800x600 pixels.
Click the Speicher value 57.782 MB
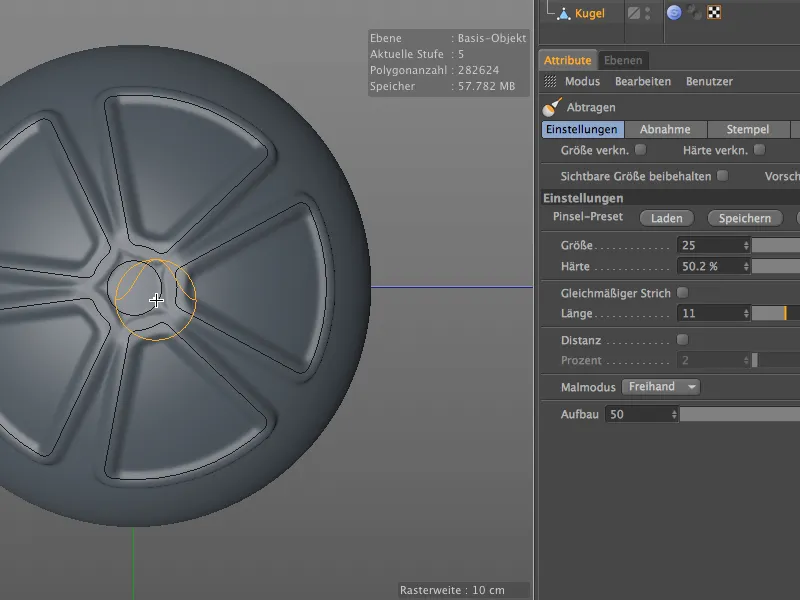click(486, 86)
